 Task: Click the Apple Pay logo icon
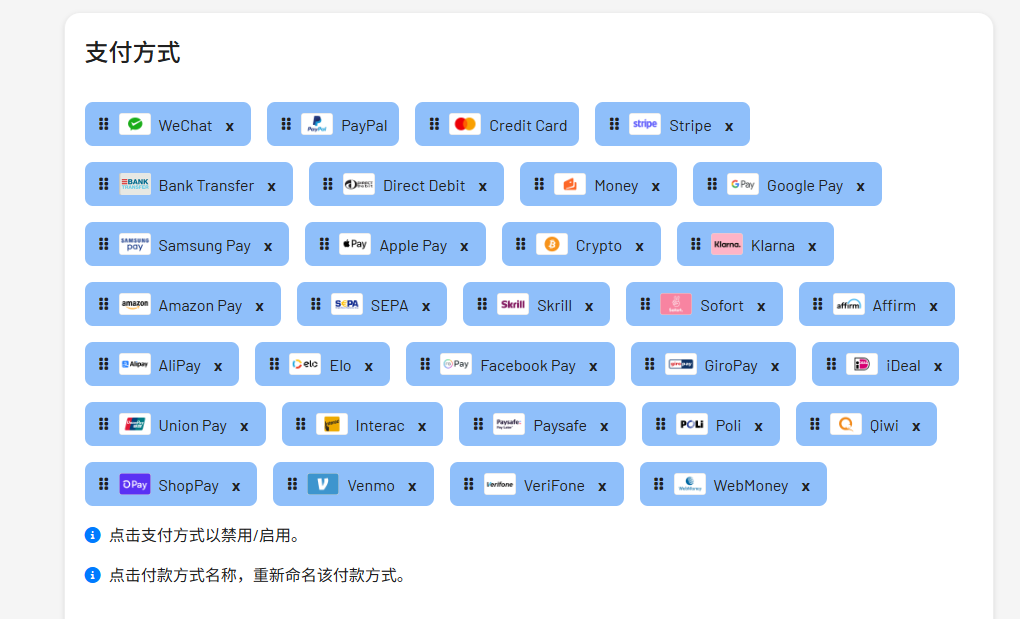click(355, 244)
